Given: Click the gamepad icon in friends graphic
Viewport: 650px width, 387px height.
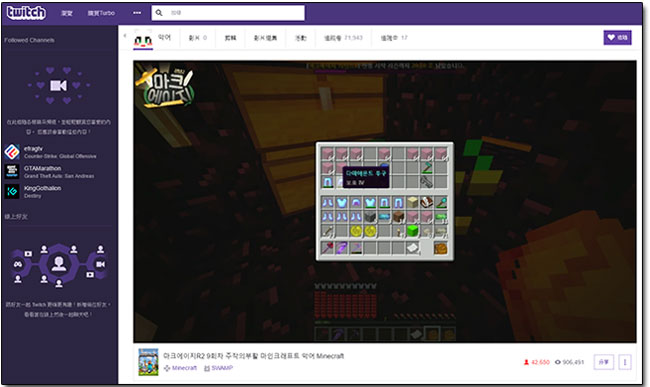Looking at the screenshot, I should click(x=18, y=264).
